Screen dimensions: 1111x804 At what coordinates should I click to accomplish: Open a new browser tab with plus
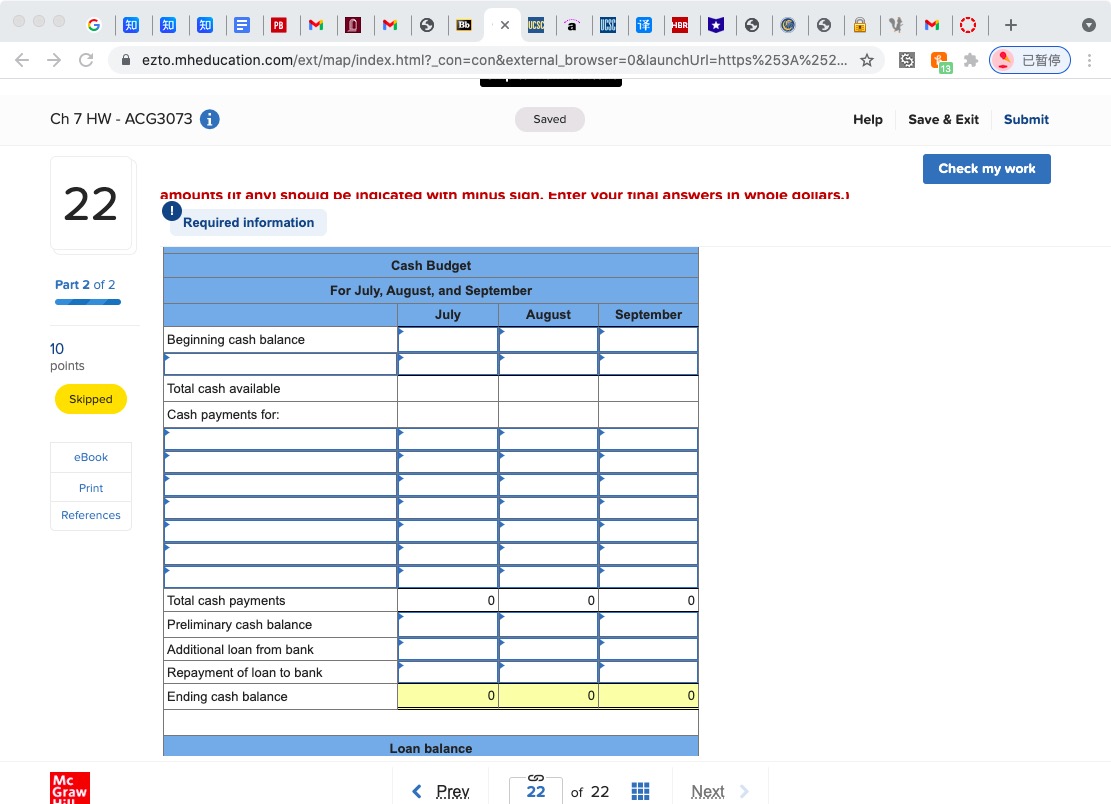(x=1010, y=24)
